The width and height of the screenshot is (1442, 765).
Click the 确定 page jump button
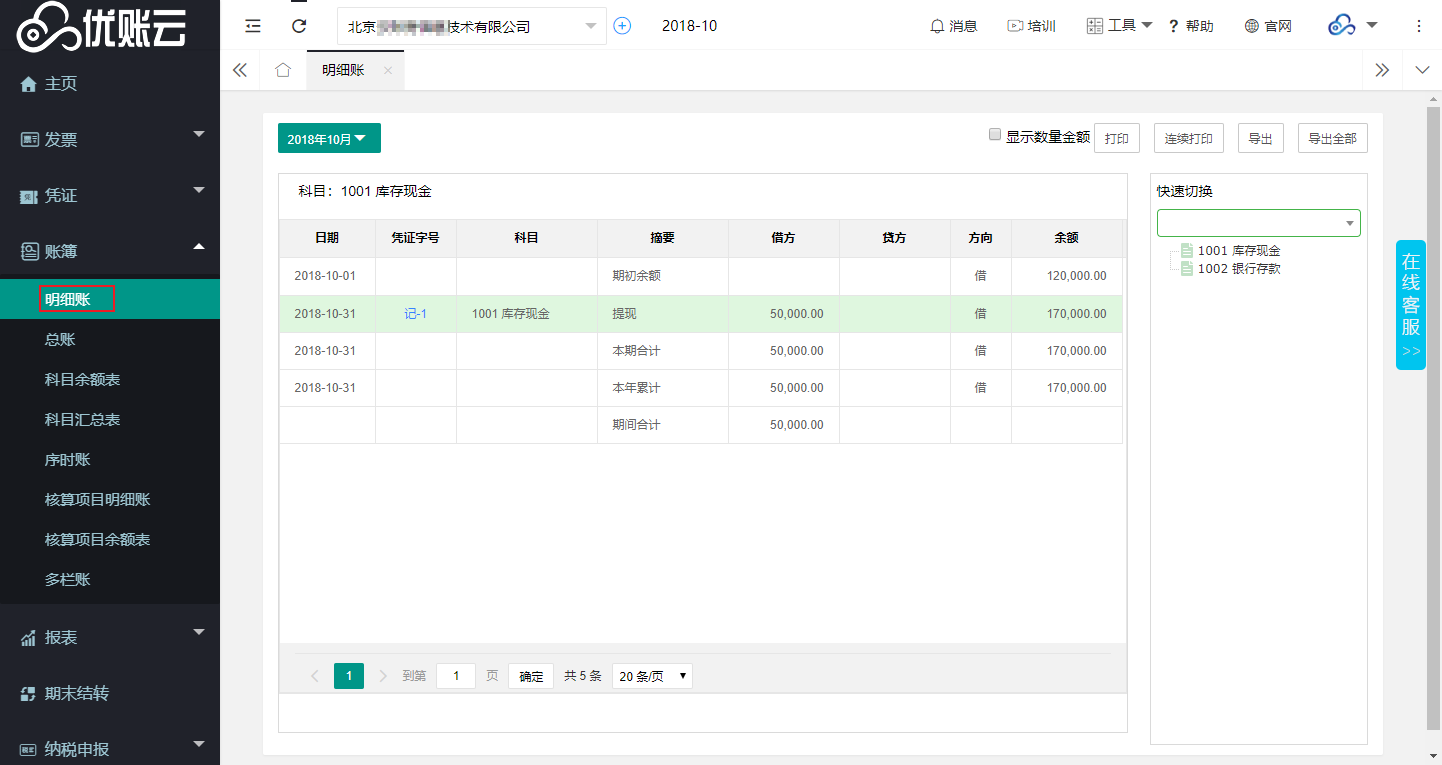pyautogui.click(x=531, y=676)
